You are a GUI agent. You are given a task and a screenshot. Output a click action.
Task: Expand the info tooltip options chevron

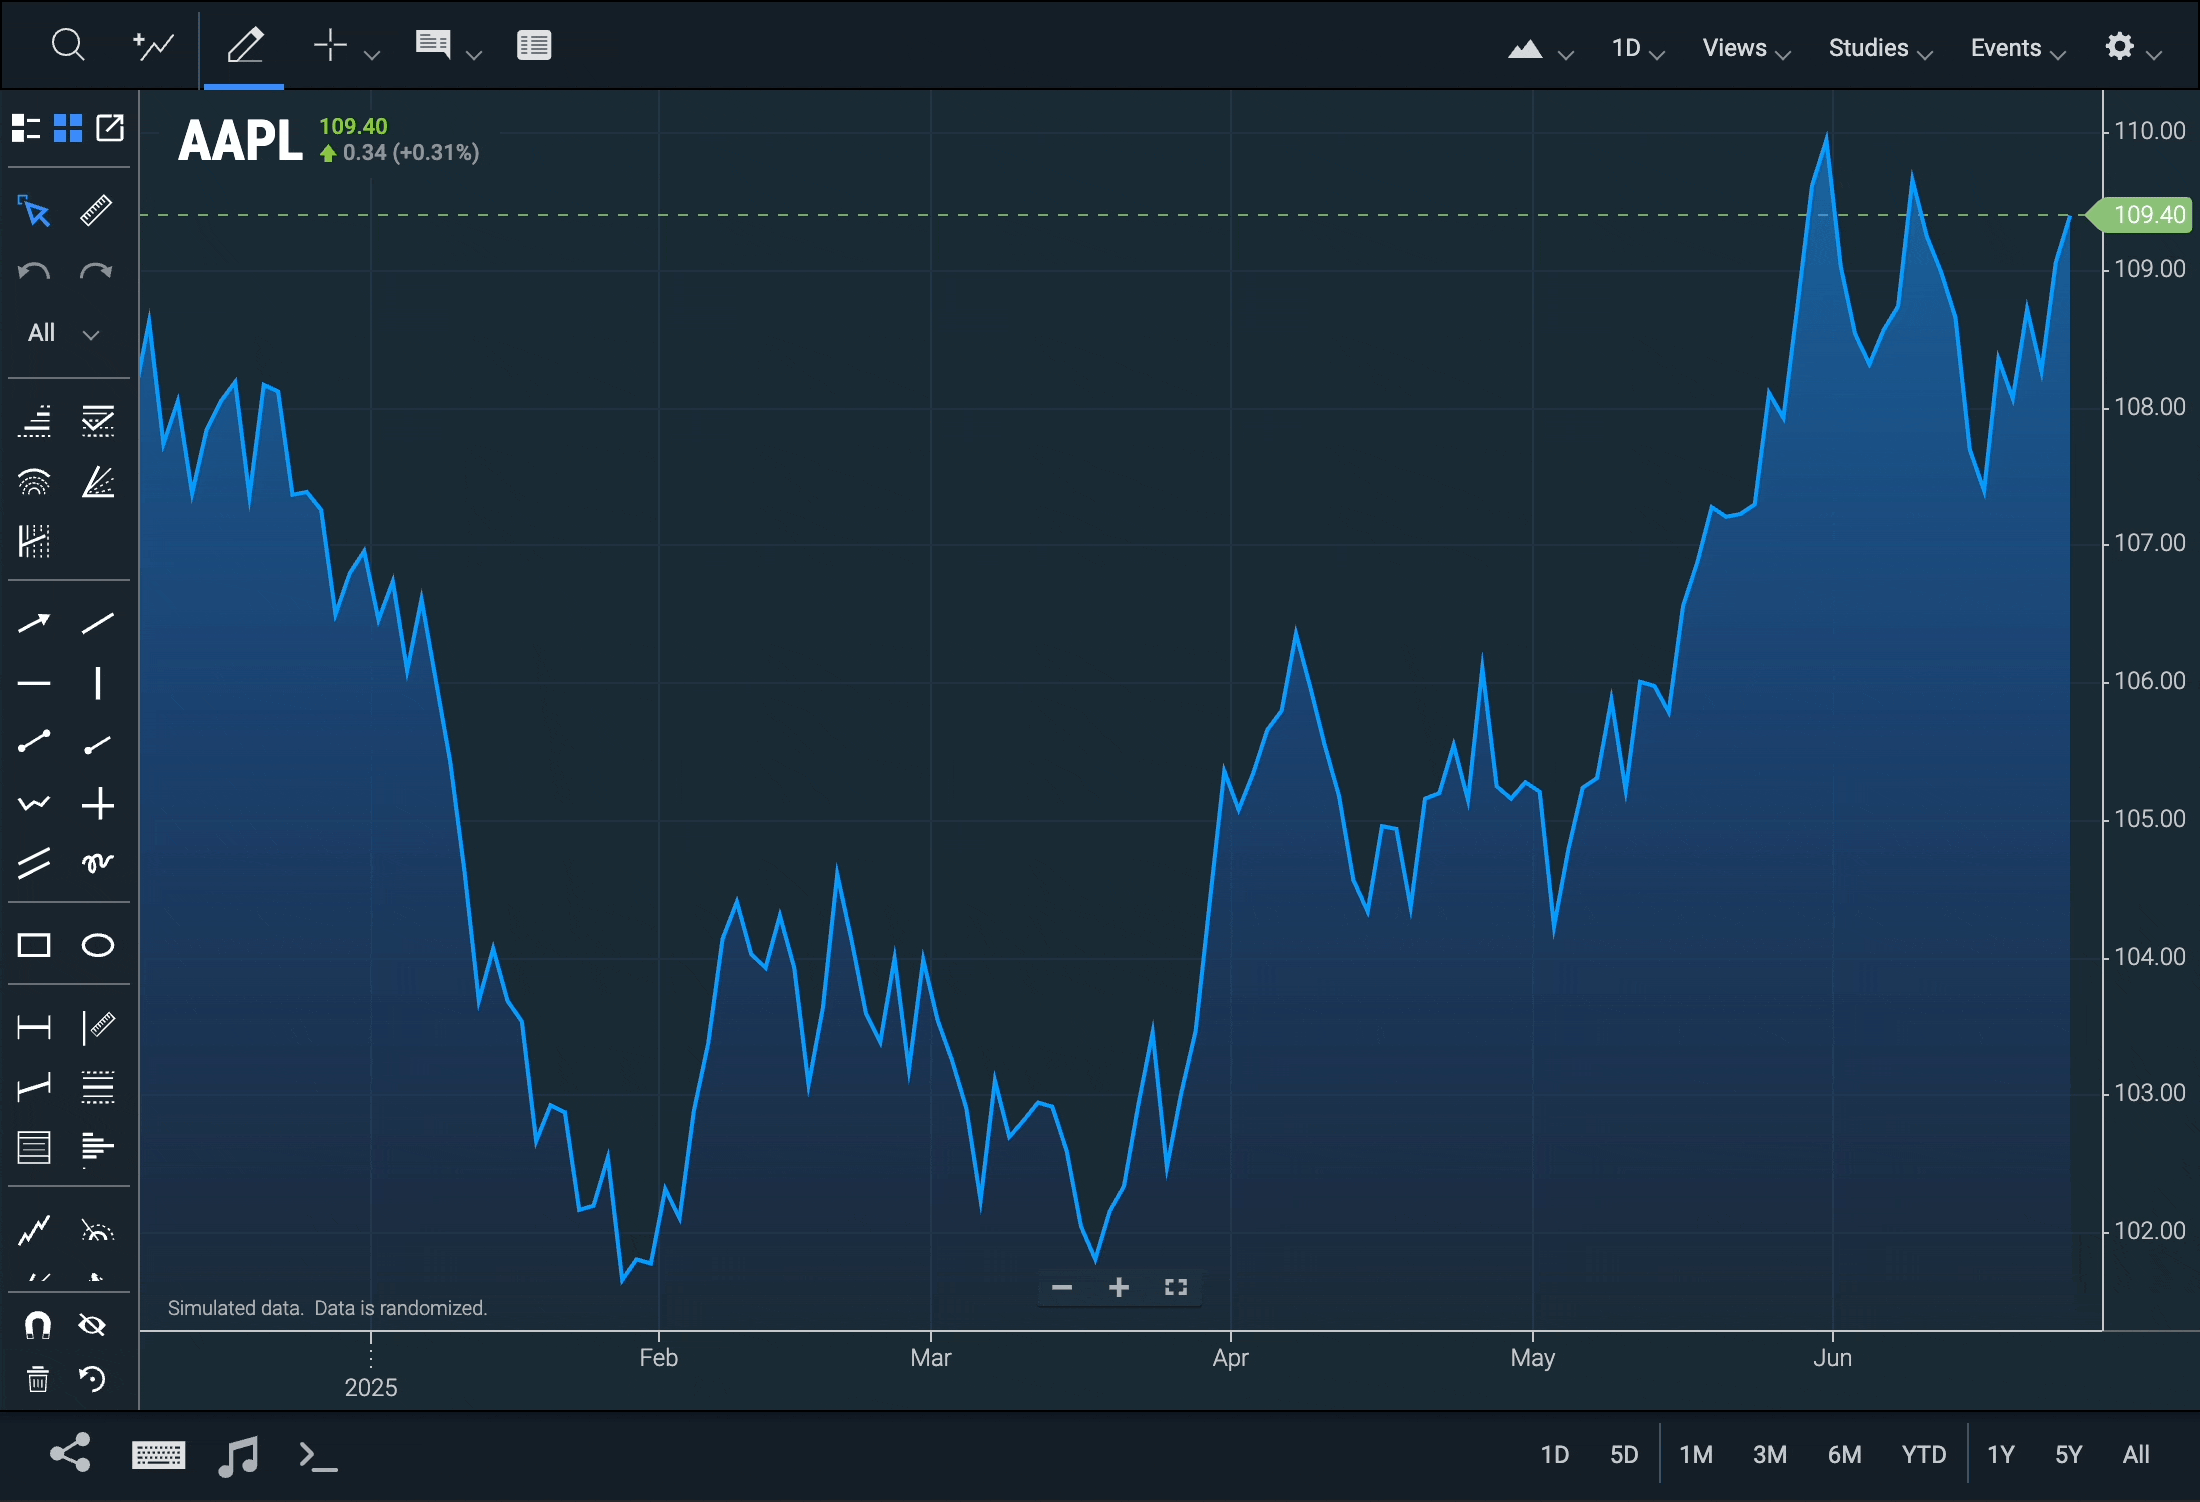coord(474,55)
